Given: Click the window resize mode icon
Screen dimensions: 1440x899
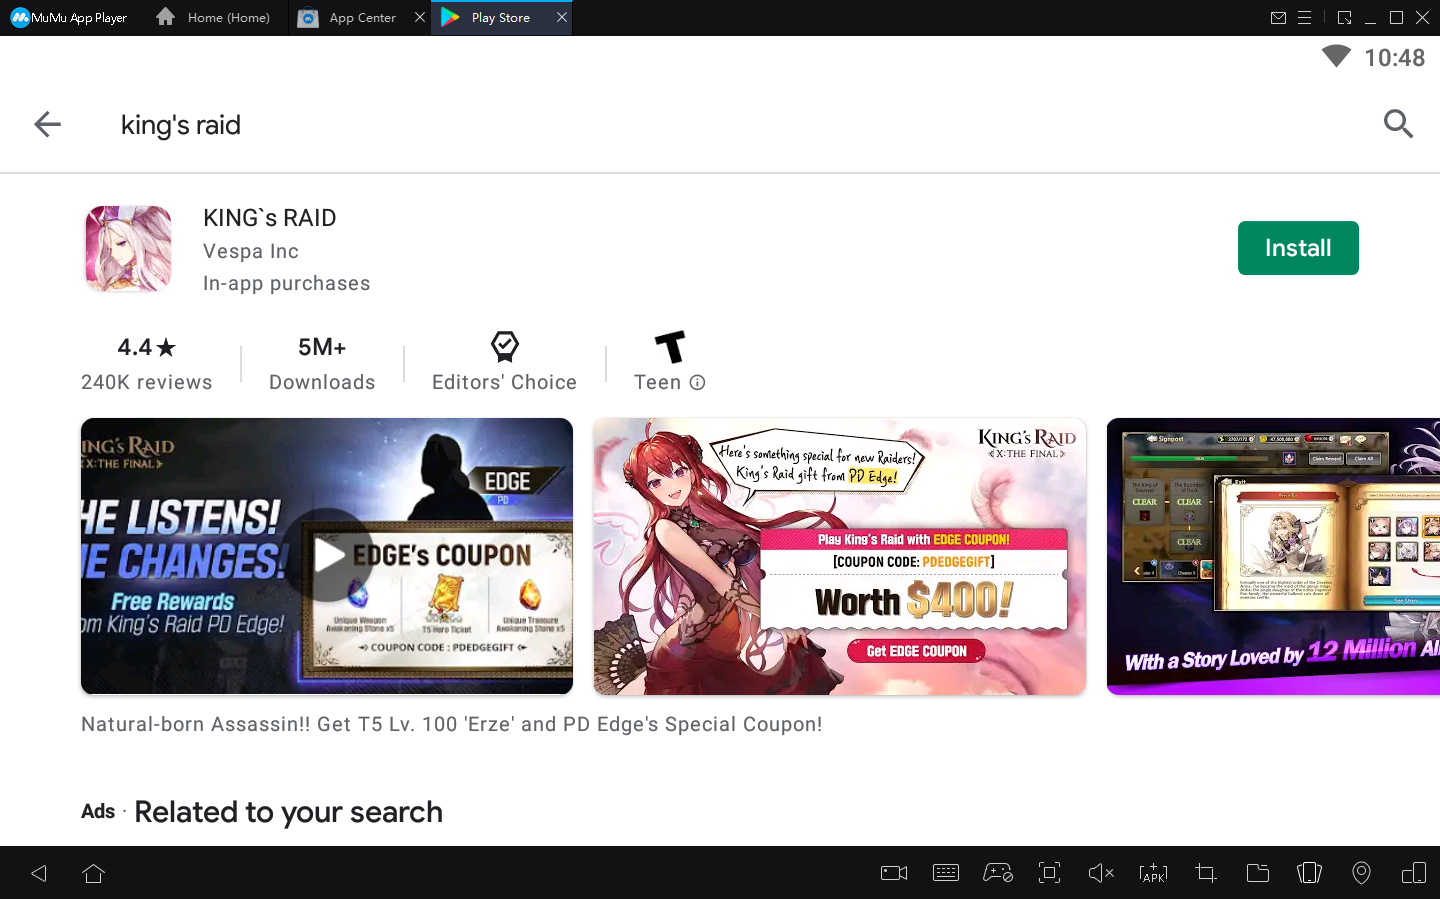Looking at the screenshot, I should [1344, 18].
